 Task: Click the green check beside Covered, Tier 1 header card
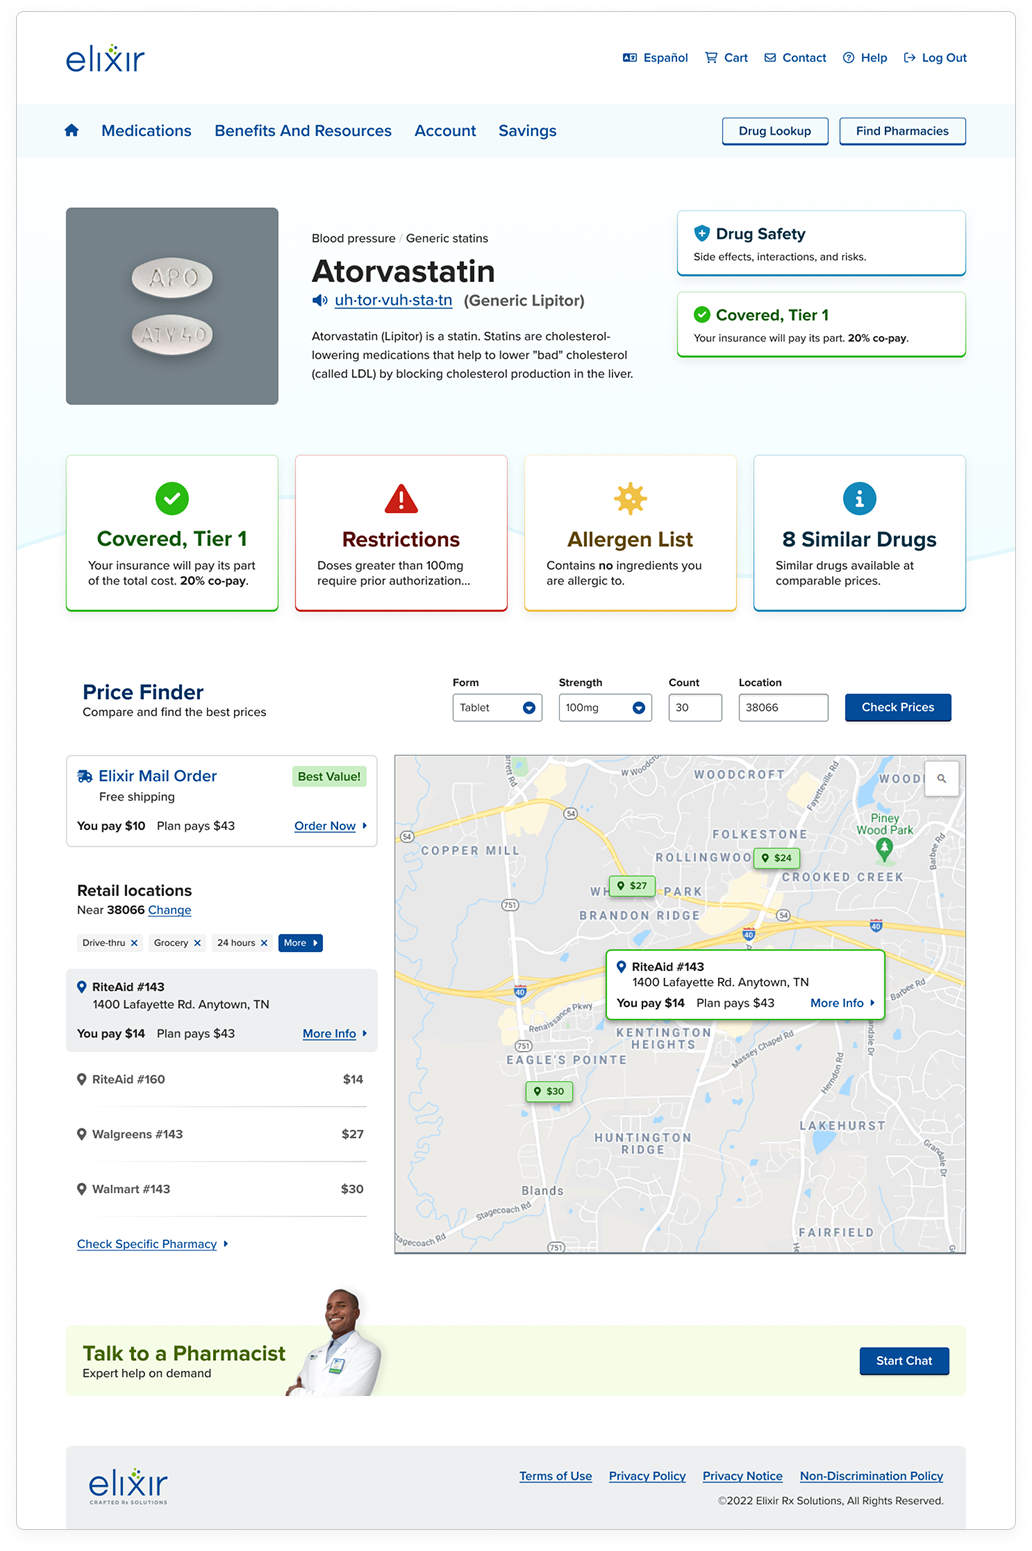coord(702,315)
